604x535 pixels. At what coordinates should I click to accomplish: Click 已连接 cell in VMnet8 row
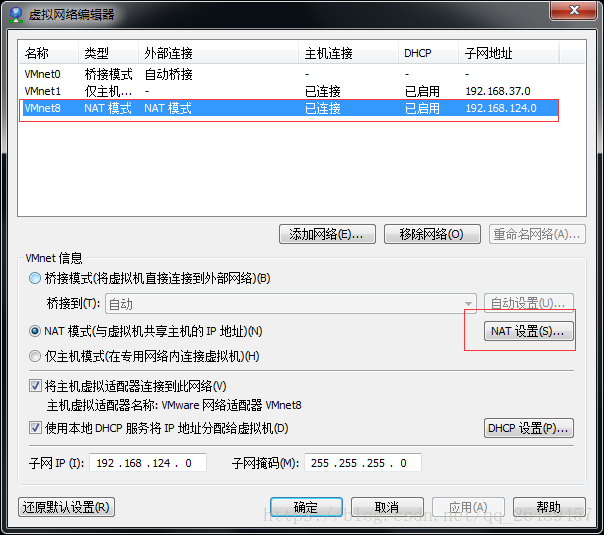(x=322, y=108)
